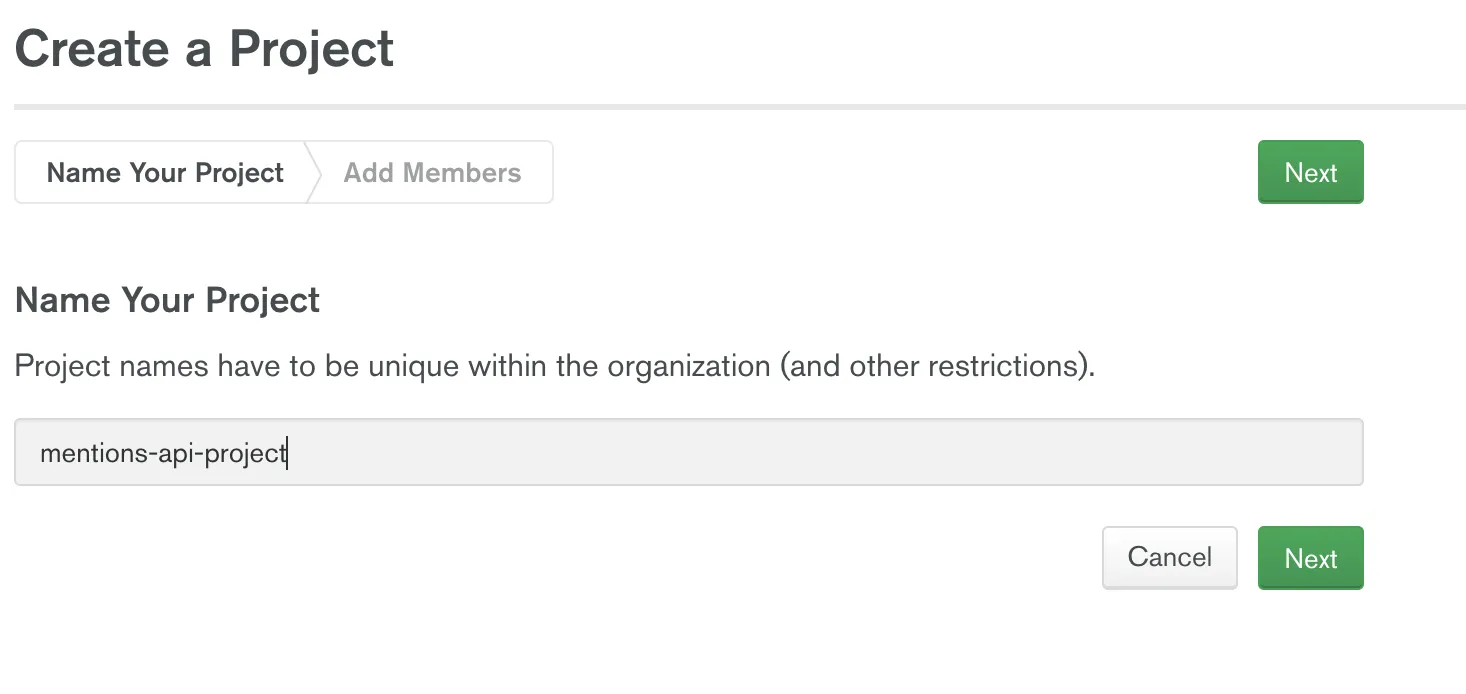Click the Next button beside Cancel
Screen dimensions: 1466x694
[x=1310, y=558]
